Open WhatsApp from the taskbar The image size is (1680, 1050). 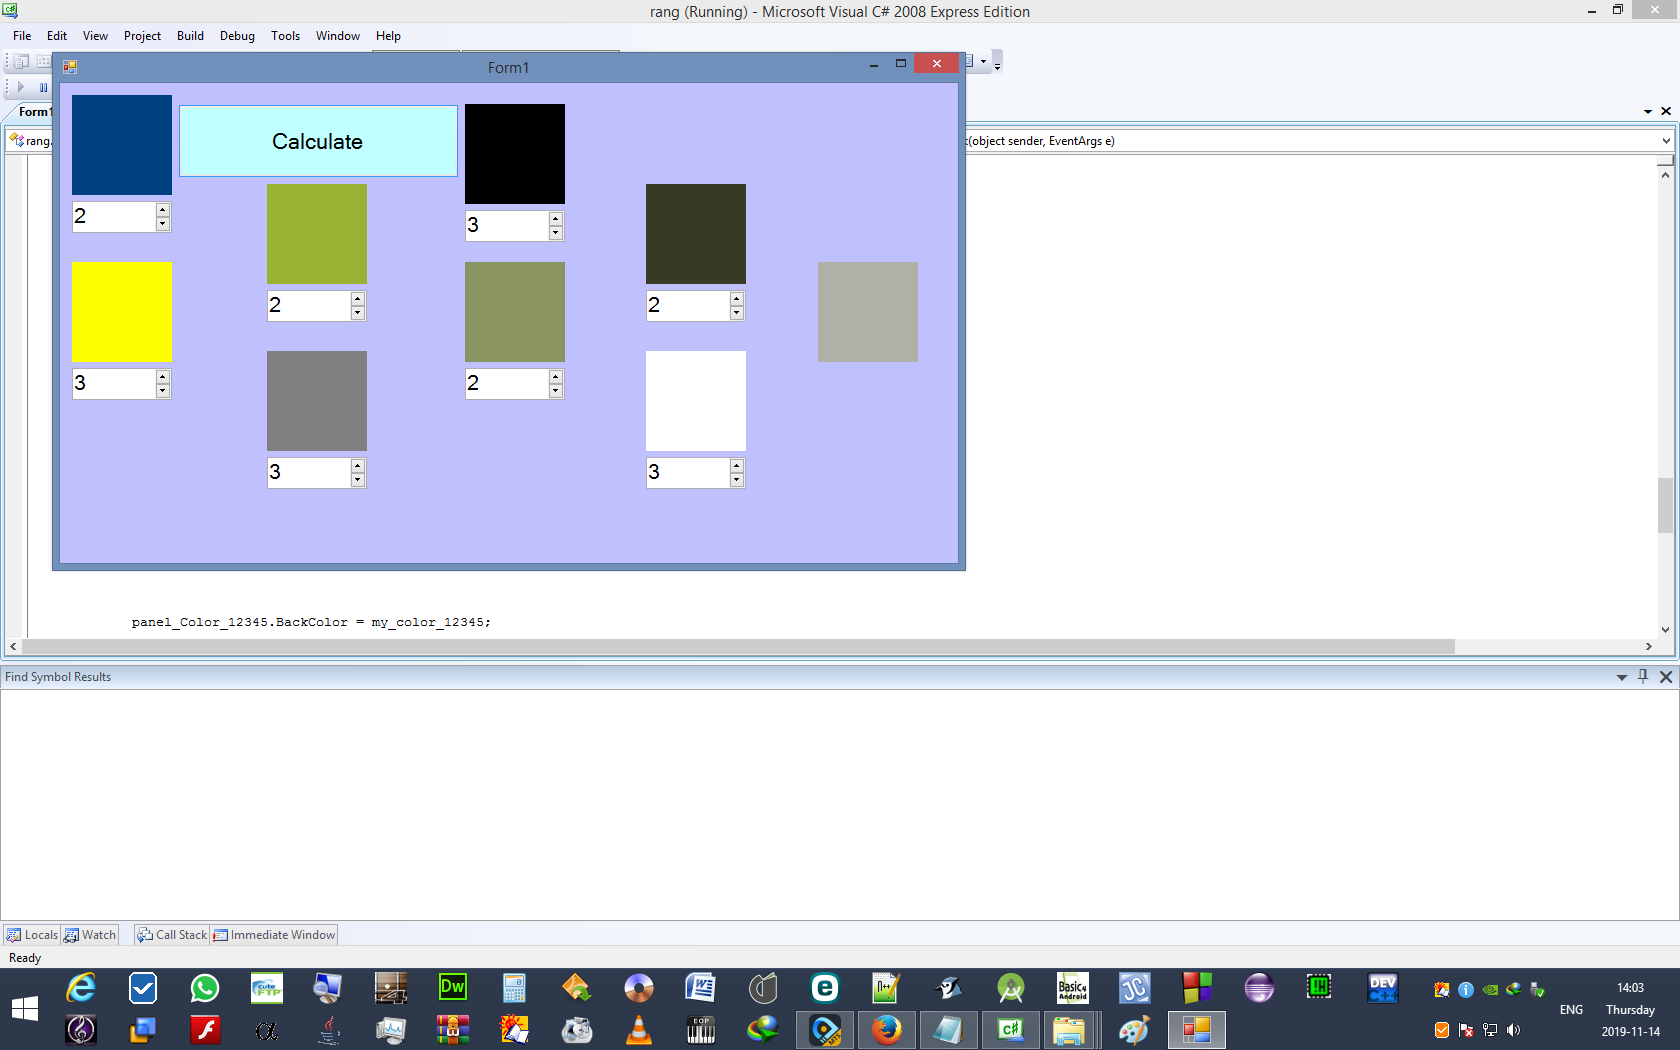[205, 988]
